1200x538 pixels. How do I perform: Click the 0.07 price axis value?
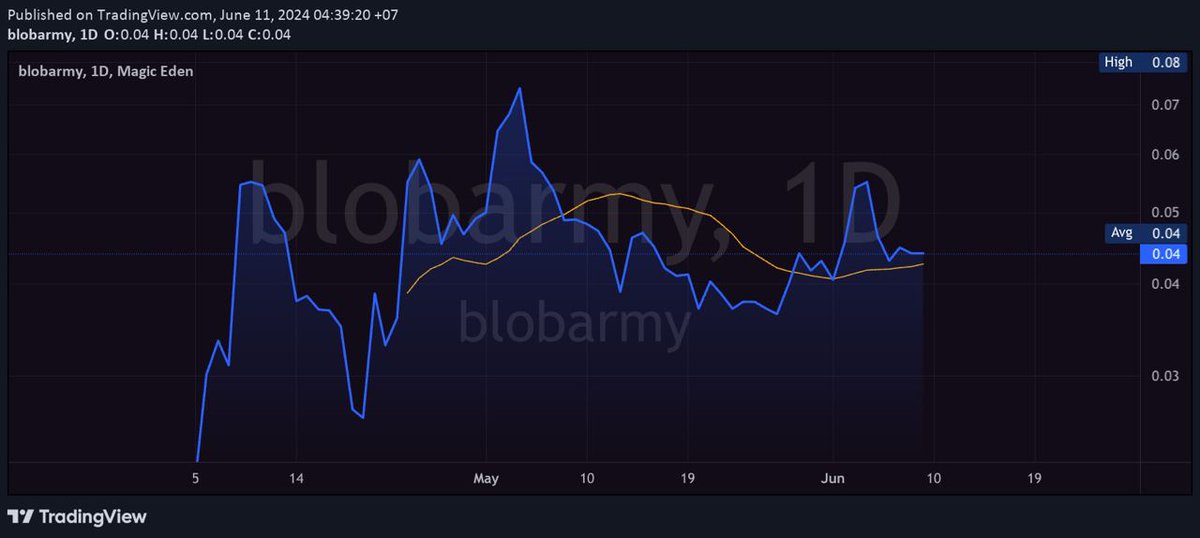(x=1166, y=105)
